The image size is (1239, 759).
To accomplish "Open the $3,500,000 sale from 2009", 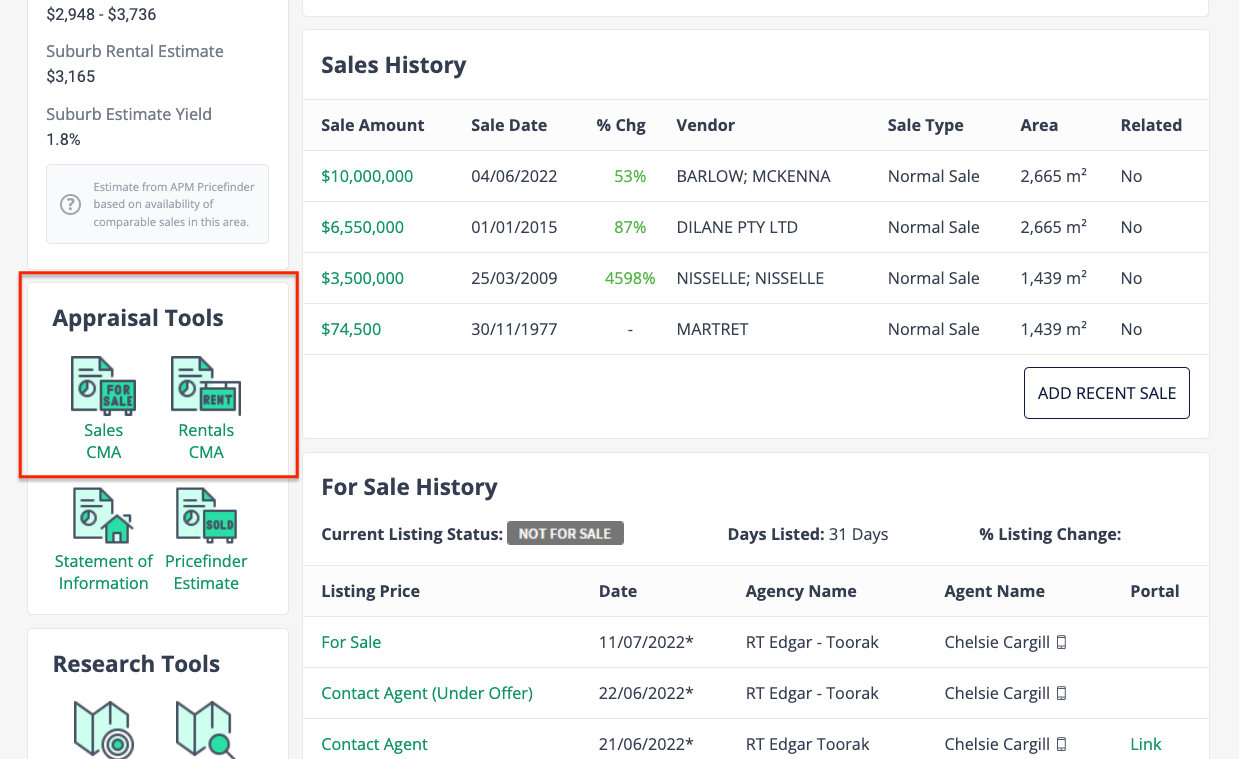I will 362,278.
